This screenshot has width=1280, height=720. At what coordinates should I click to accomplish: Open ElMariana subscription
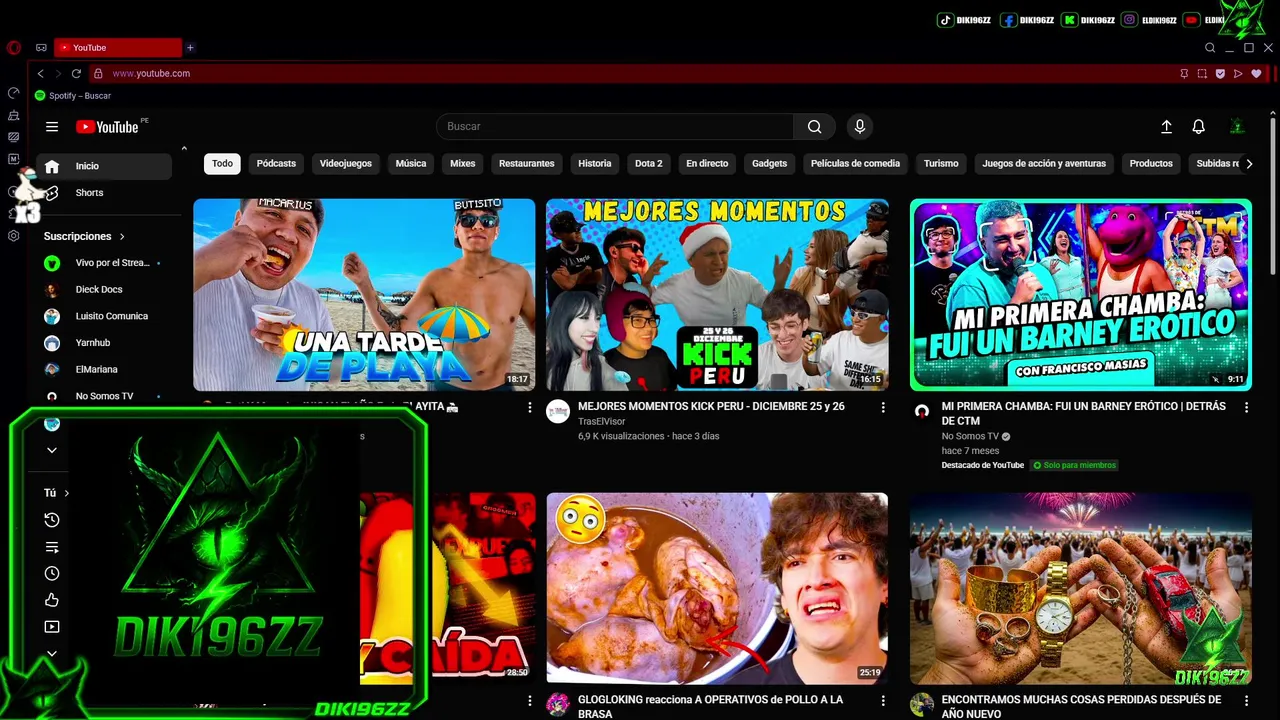coord(104,370)
